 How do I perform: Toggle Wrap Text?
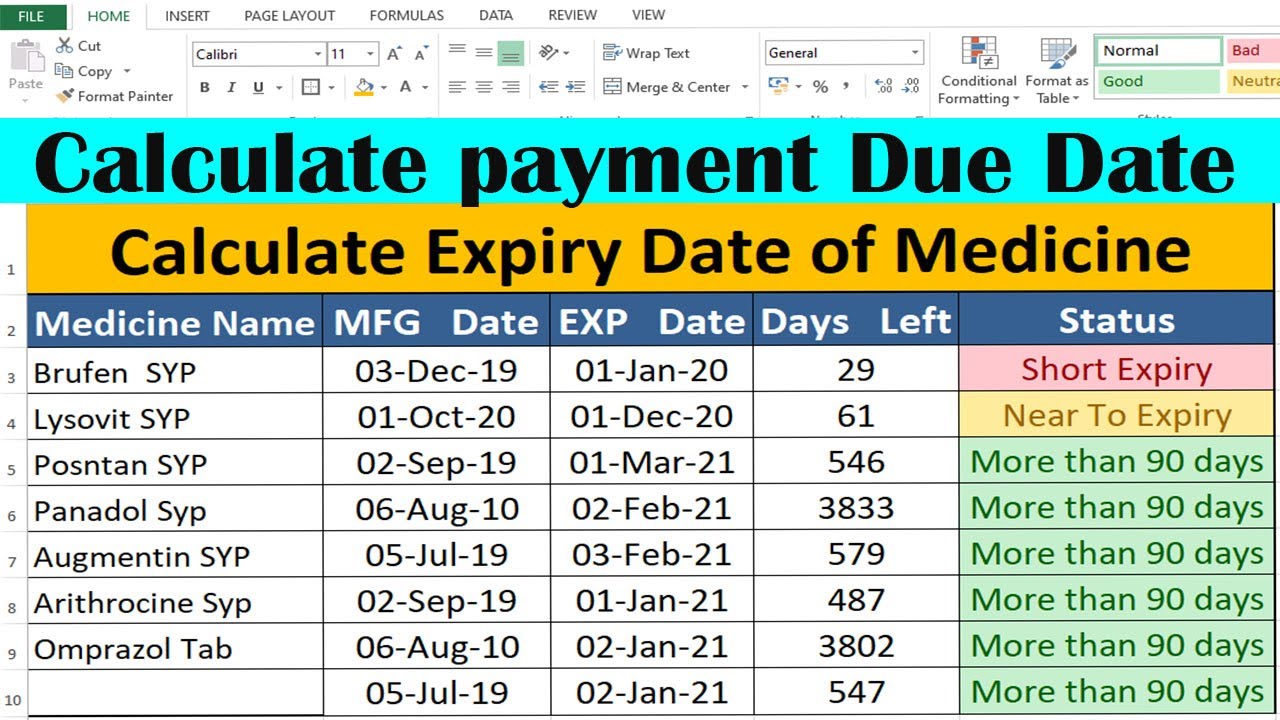tap(646, 53)
